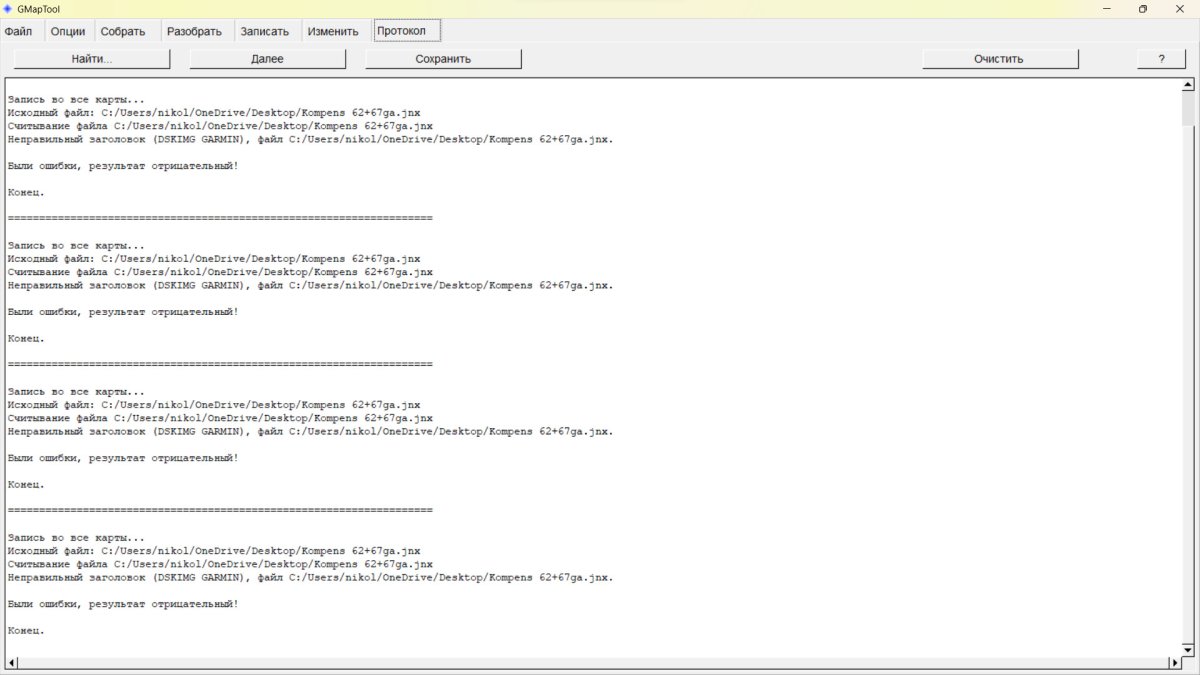The image size is (1200, 675).
Task: Click the horizontal scrollbar right arrow
Action: (x=1175, y=663)
